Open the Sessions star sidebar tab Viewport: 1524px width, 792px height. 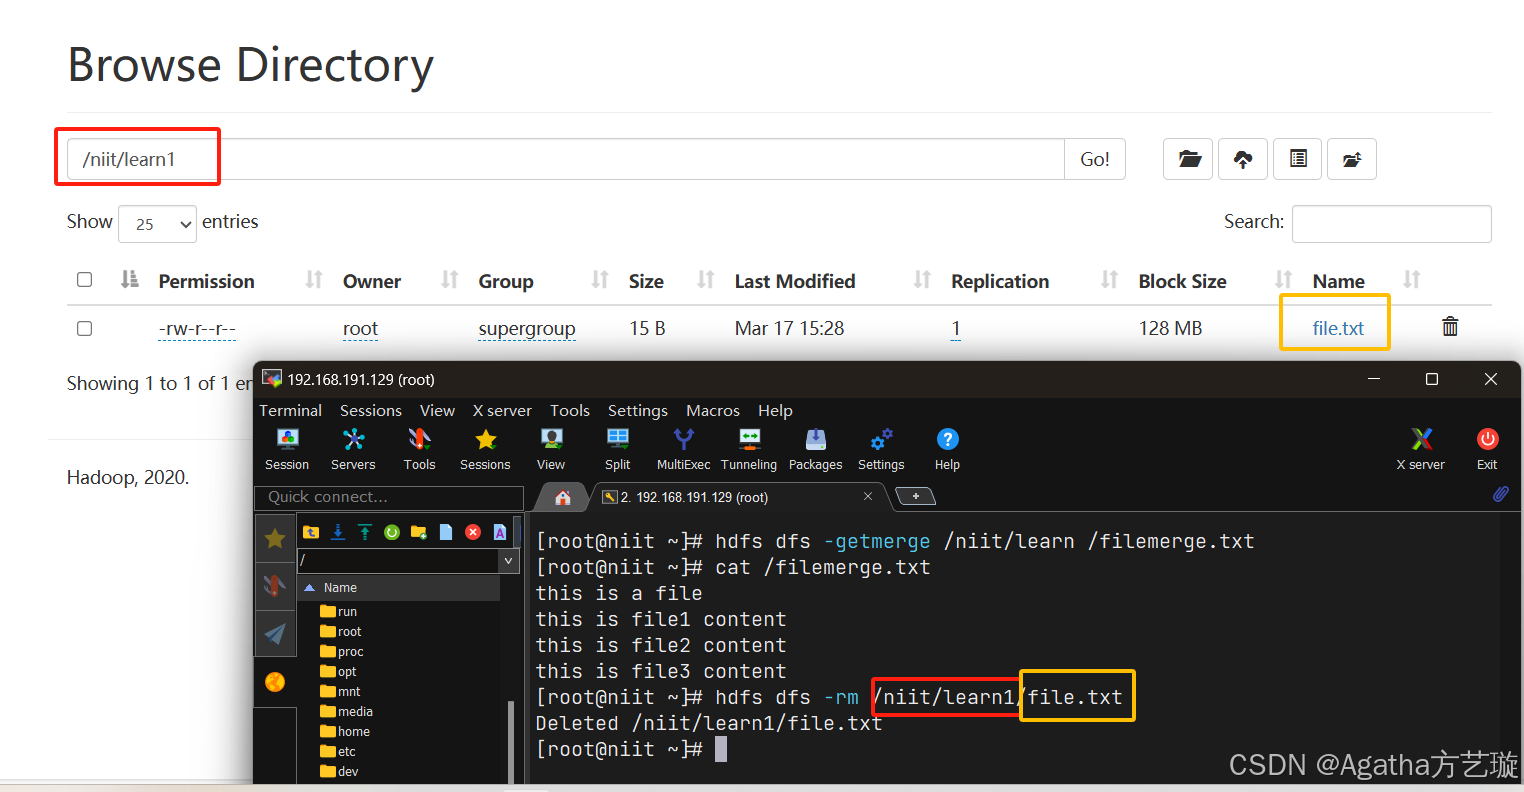(275, 539)
